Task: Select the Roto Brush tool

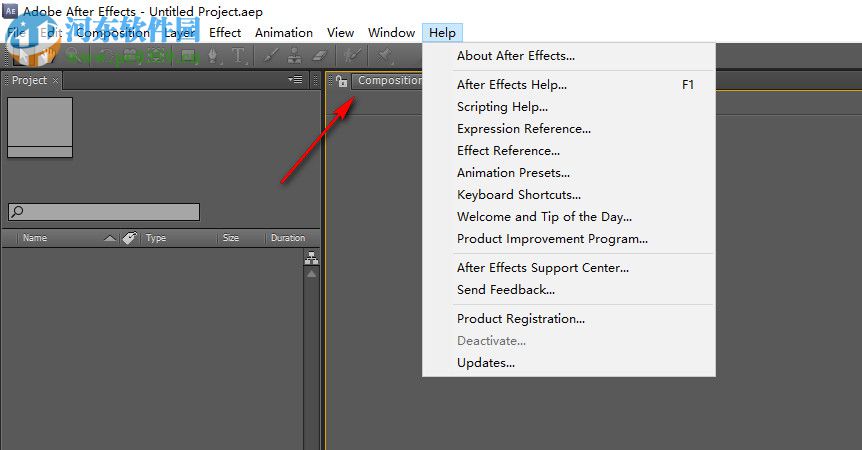Action: (352, 55)
